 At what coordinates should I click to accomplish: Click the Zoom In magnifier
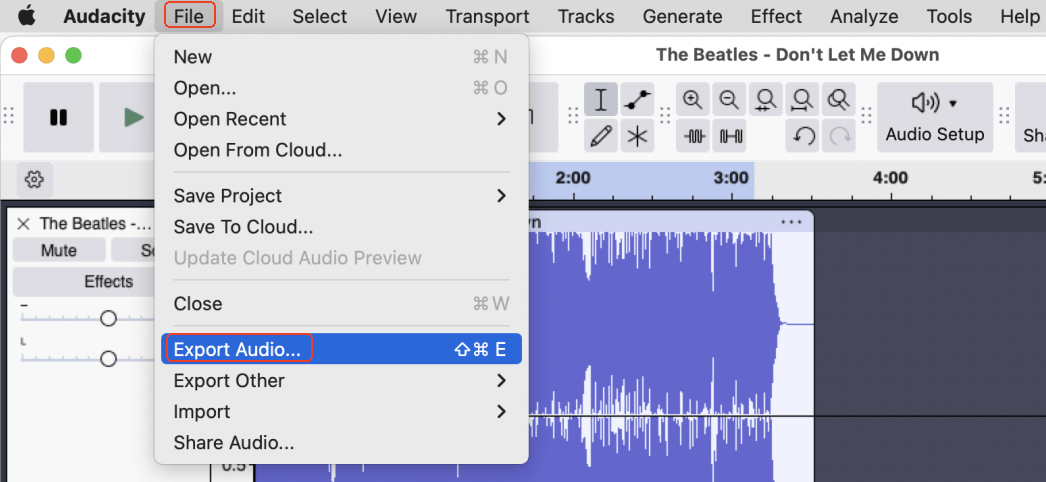pyautogui.click(x=692, y=100)
